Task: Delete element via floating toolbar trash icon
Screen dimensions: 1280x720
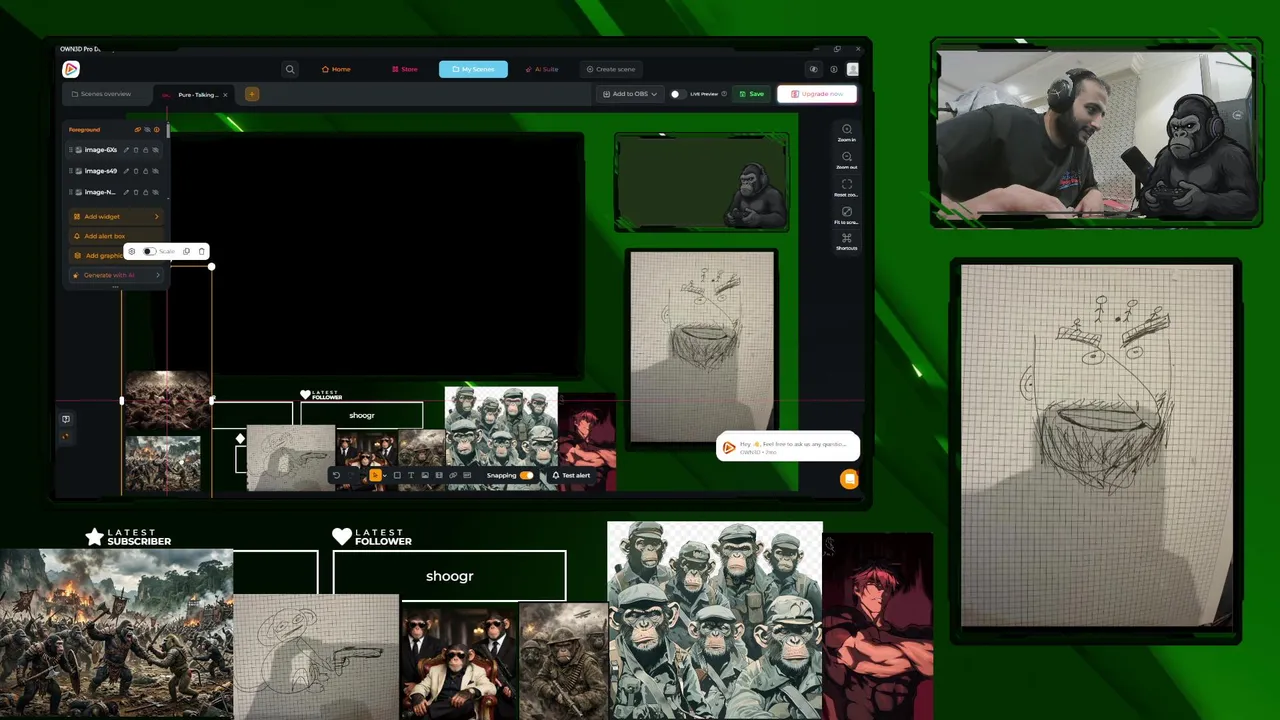Action: click(201, 251)
